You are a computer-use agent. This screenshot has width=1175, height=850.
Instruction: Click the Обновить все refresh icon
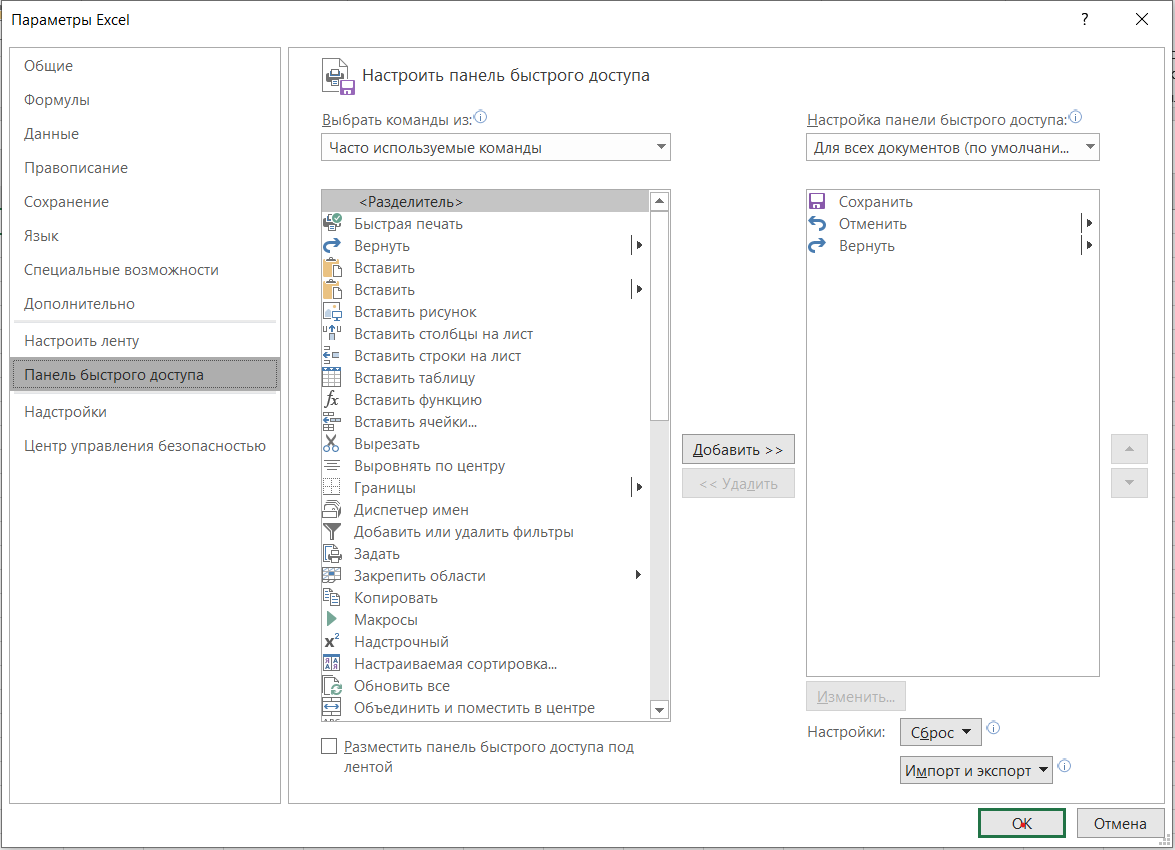[x=332, y=686]
